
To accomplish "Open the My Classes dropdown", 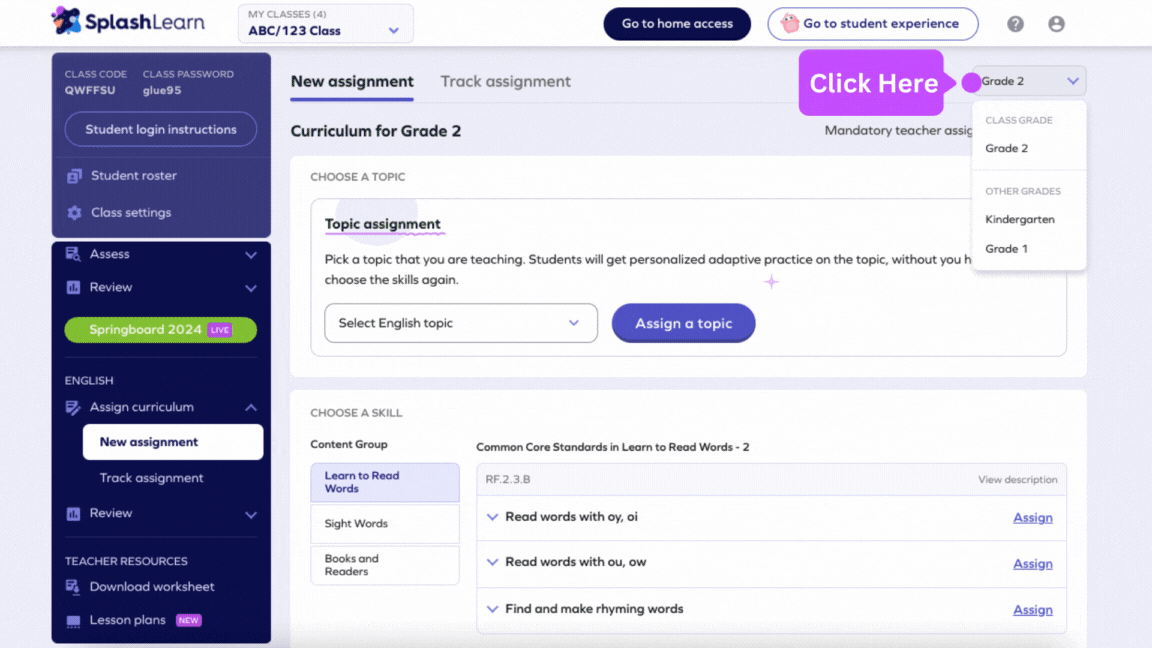I will (325, 24).
